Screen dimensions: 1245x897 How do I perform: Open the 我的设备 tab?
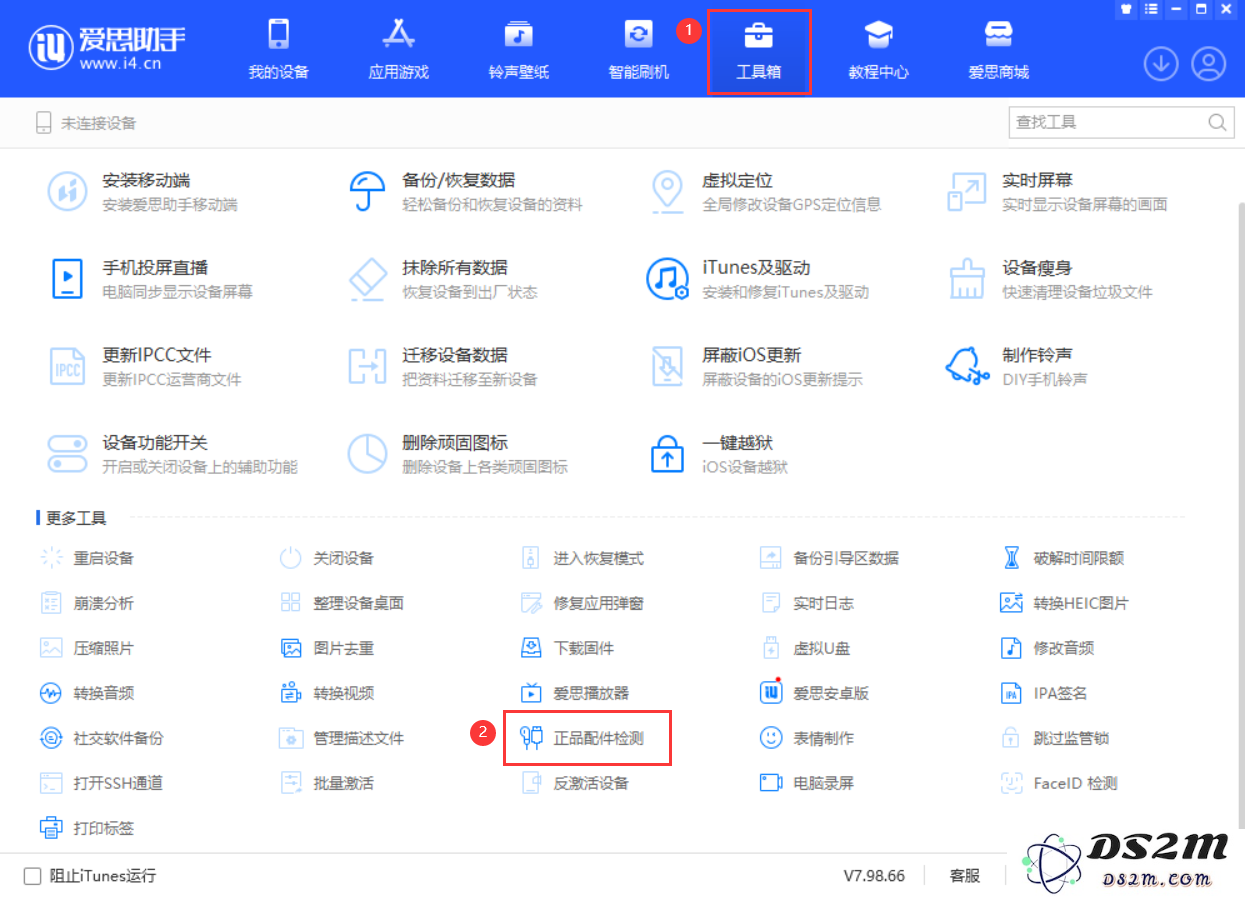[x=278, y=50]
